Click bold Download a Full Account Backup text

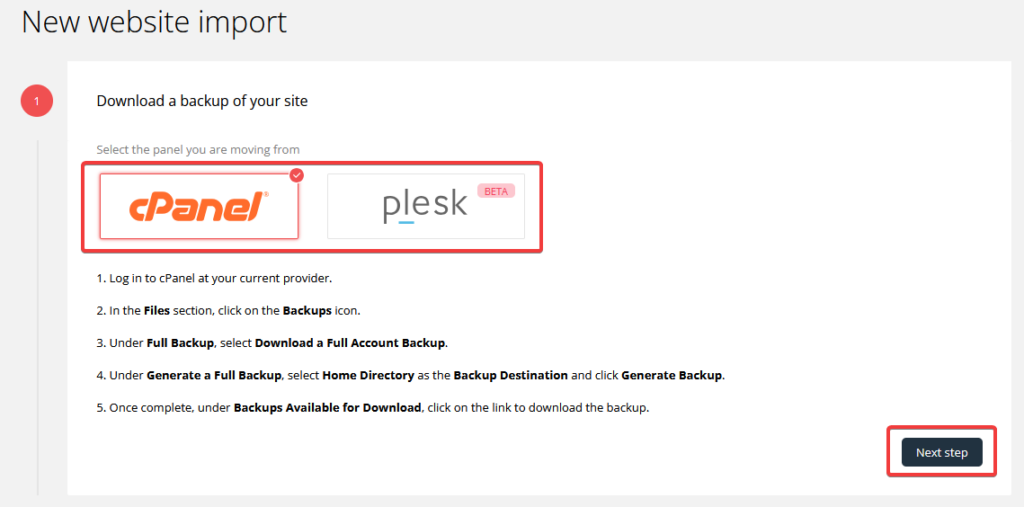pos(350,343)
